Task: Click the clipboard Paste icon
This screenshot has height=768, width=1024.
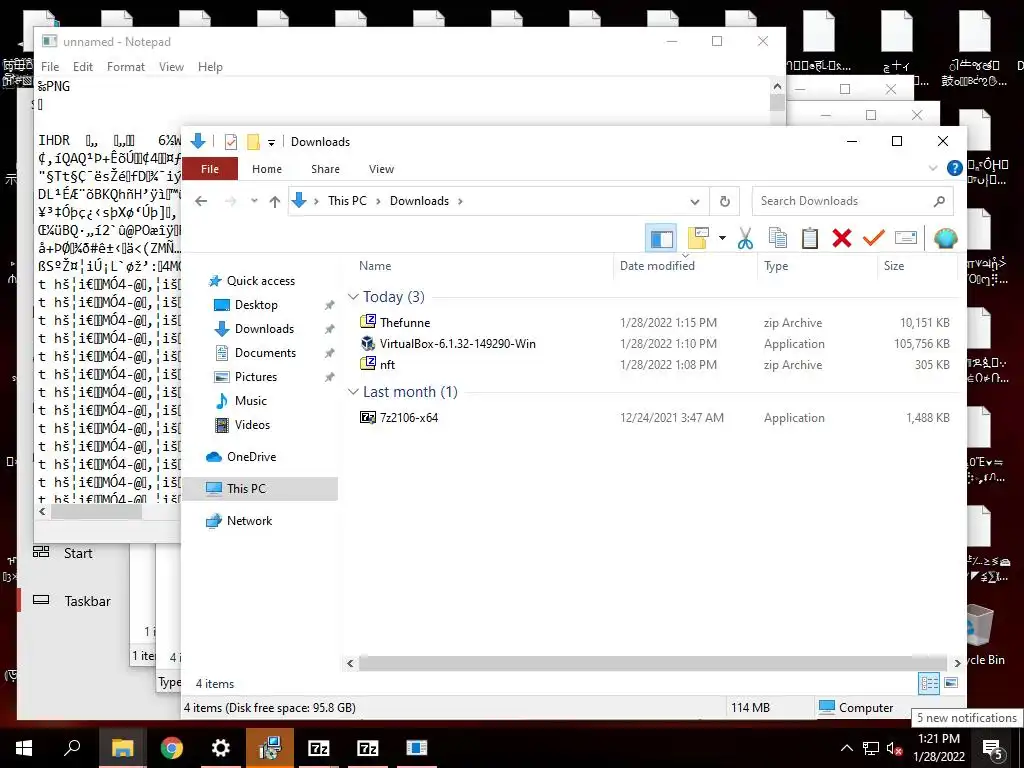Action: click(810, 238)
